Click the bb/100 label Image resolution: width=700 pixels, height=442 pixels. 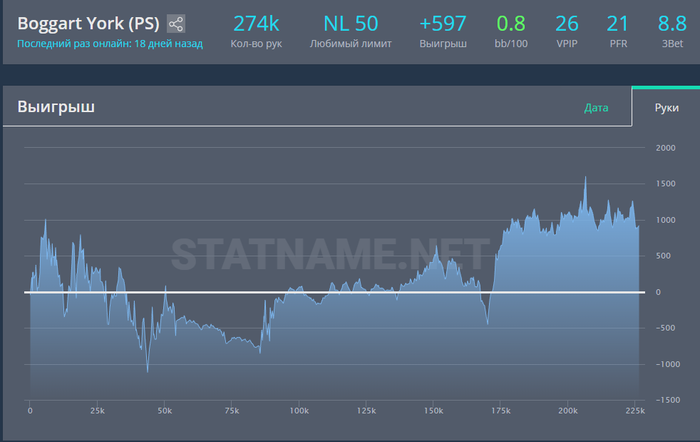click(x=511, y=44)
